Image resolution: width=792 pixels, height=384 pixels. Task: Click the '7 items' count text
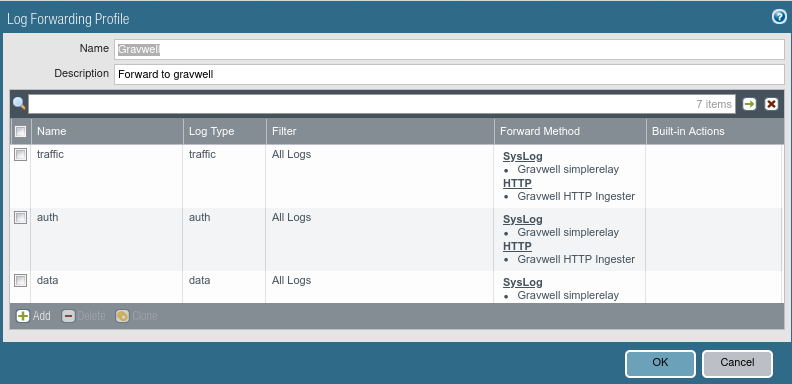(x=714, y=104)
